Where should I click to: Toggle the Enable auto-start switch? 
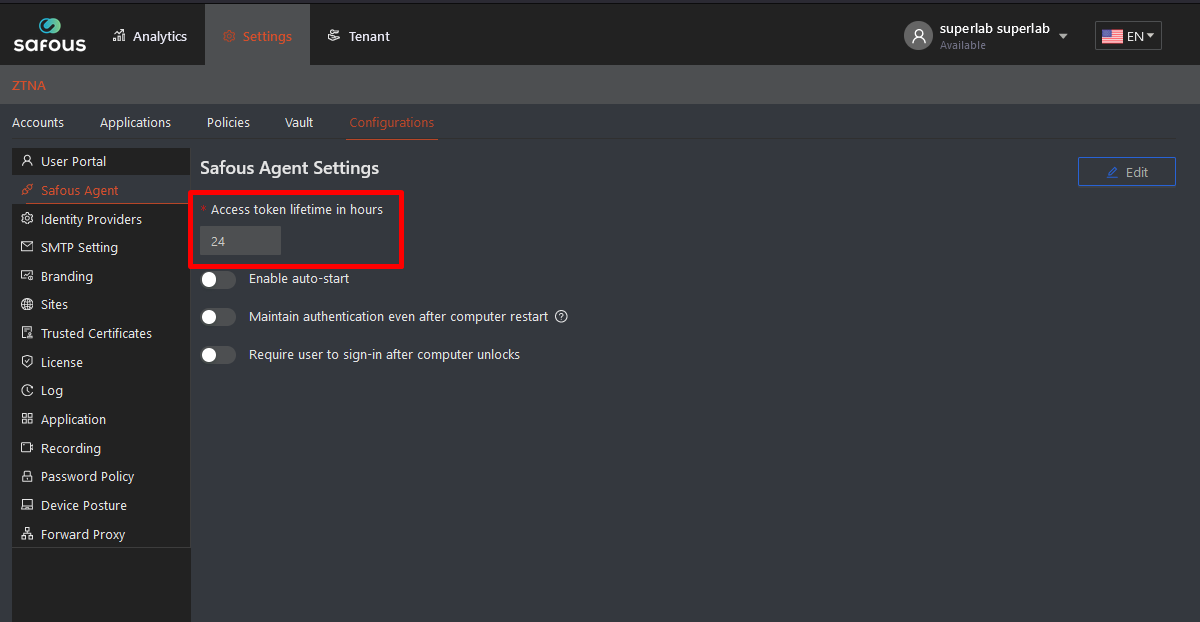coord(218,279)
